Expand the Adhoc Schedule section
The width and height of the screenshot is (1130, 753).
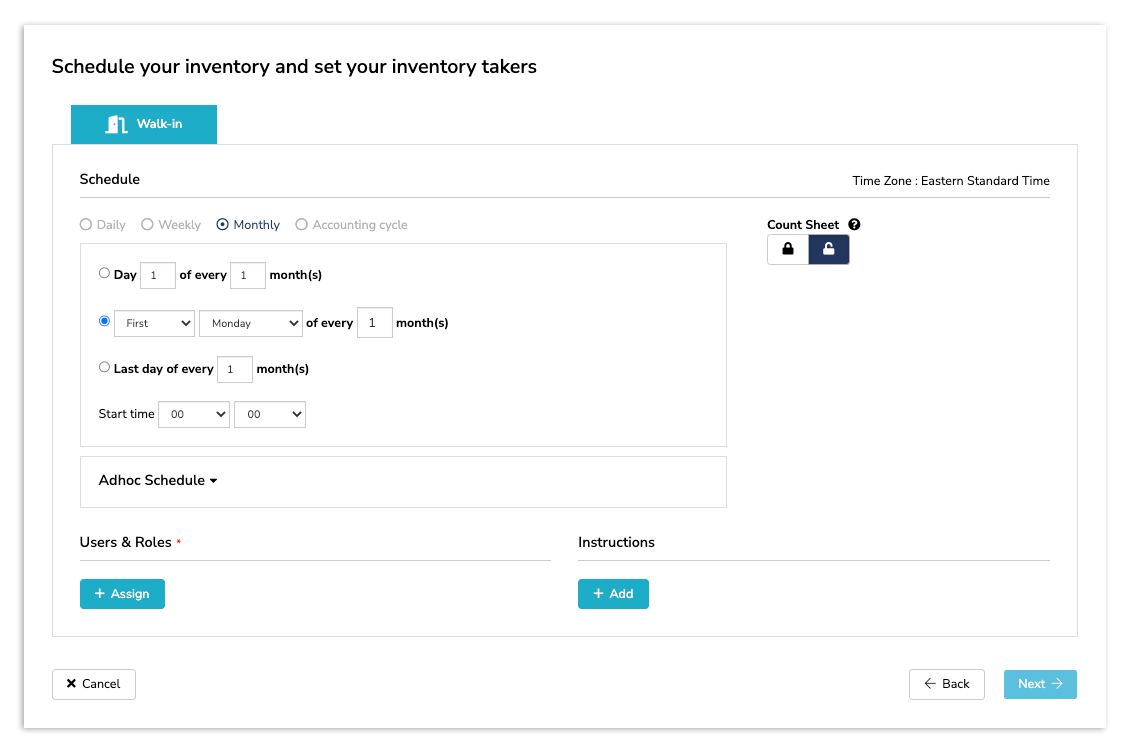click(x=157, y=481)
